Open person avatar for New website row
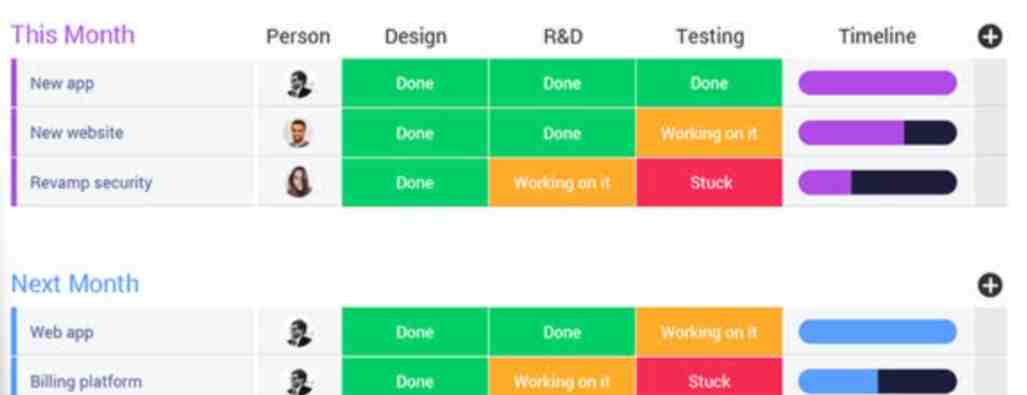The width and height of the screenshot is (1027, 395). (x=299, y=133)
